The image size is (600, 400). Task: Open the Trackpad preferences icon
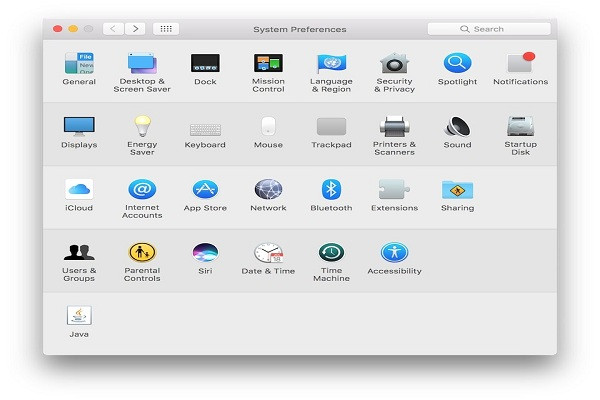(331, 126)
